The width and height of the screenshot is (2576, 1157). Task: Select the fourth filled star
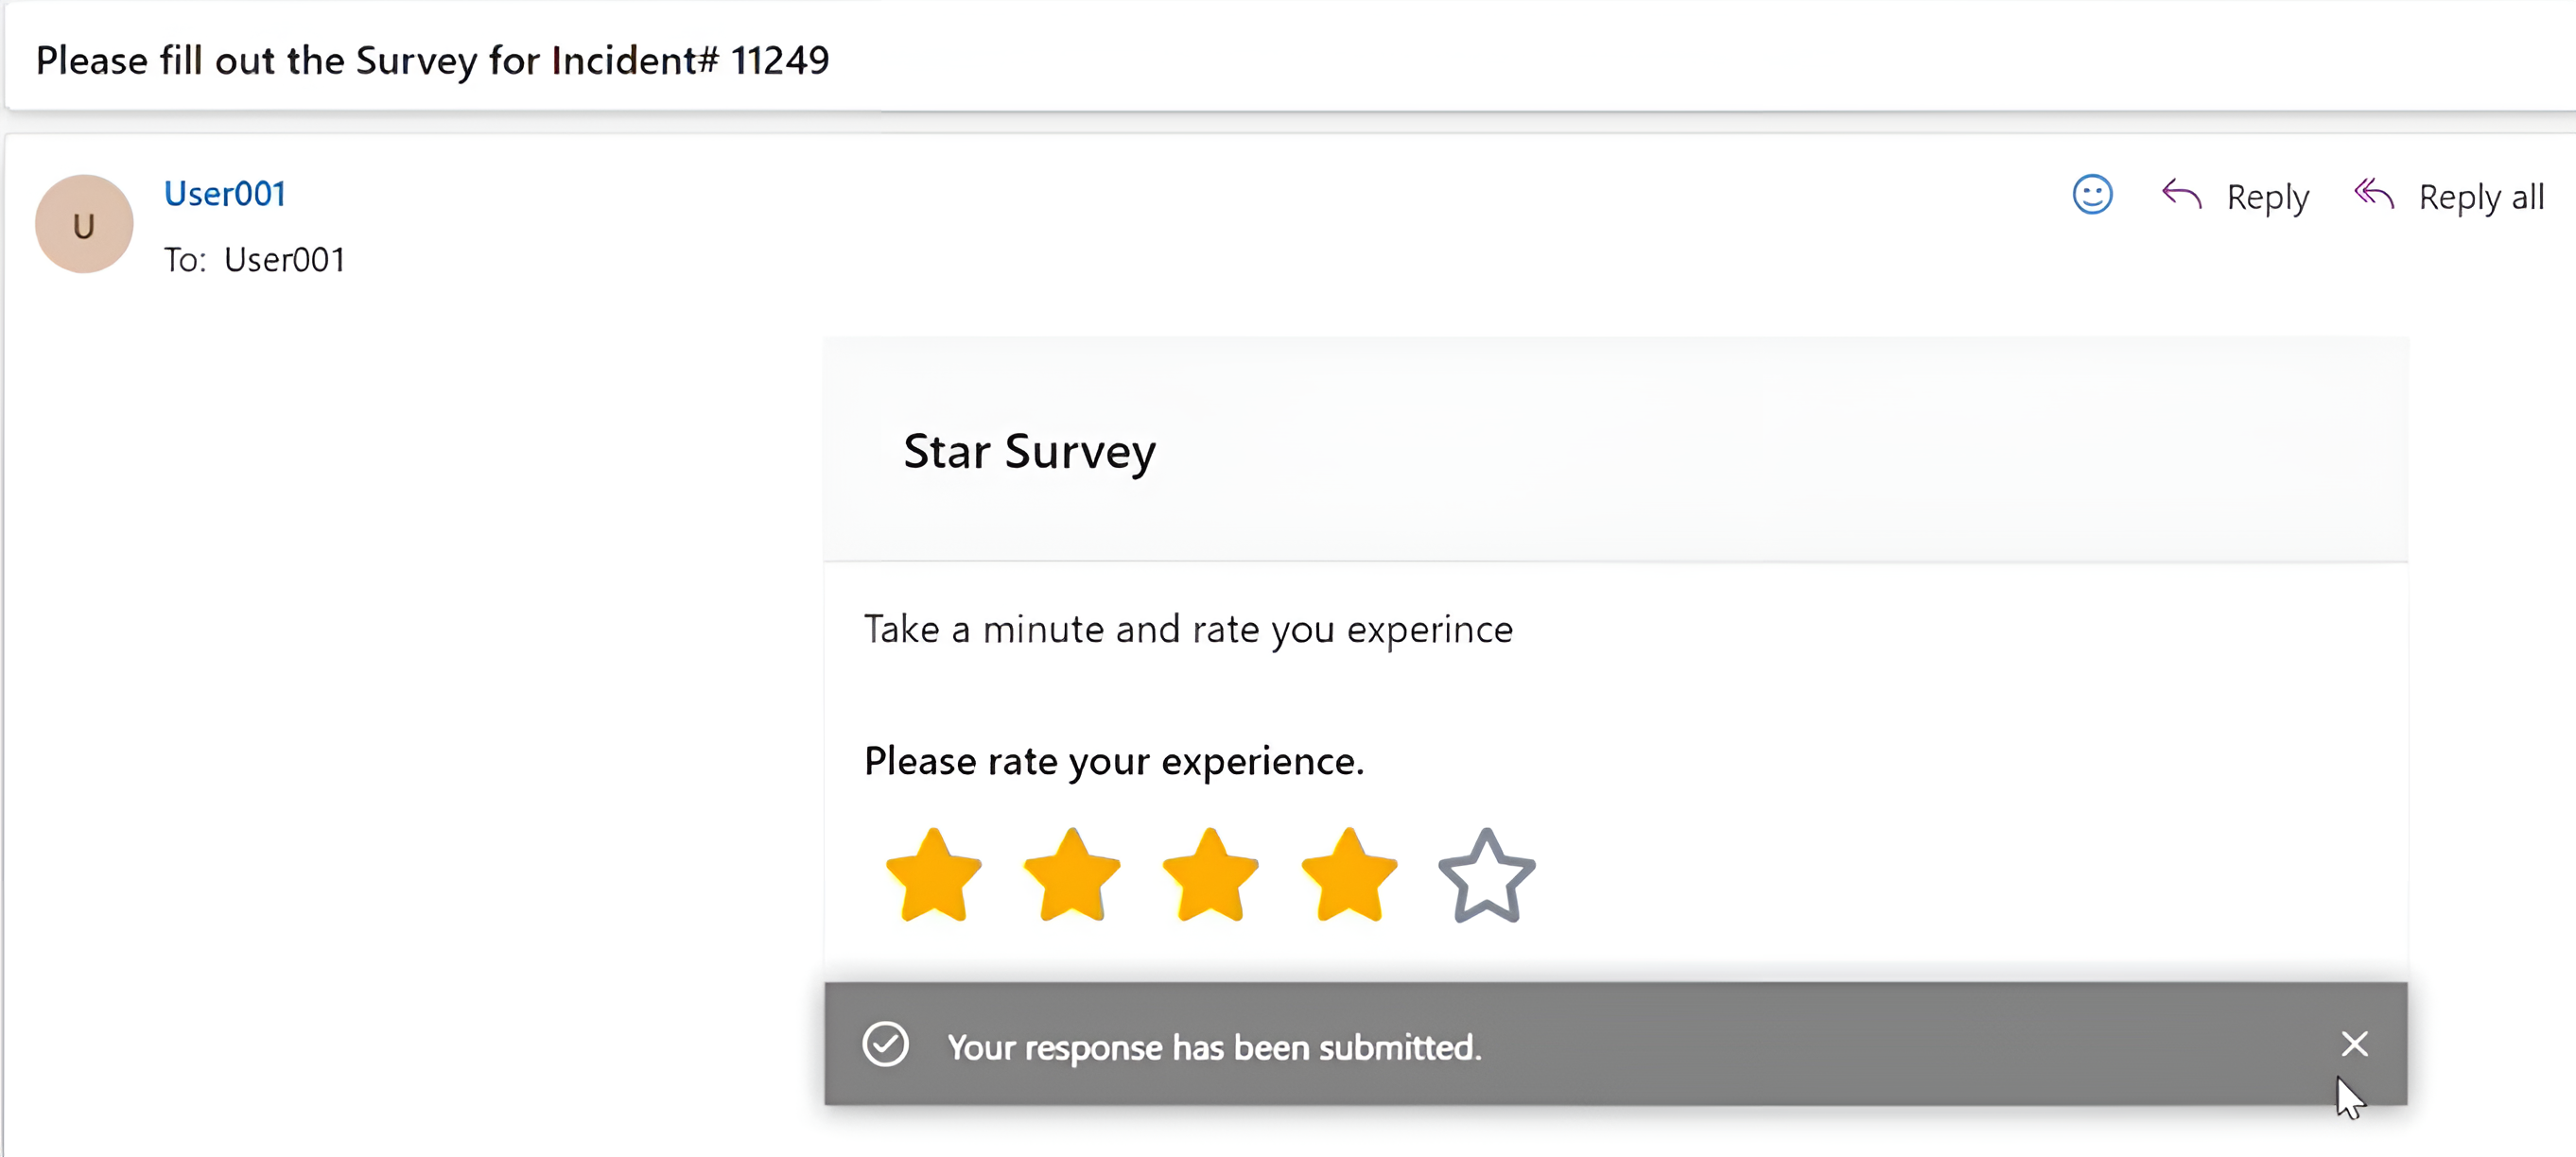click(1349, 875)
